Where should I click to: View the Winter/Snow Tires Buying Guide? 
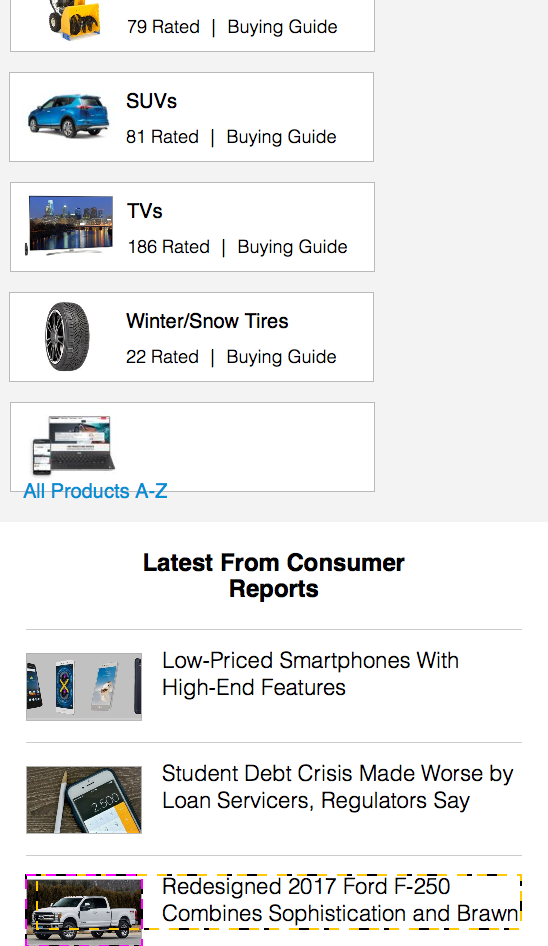pos(281,357)
